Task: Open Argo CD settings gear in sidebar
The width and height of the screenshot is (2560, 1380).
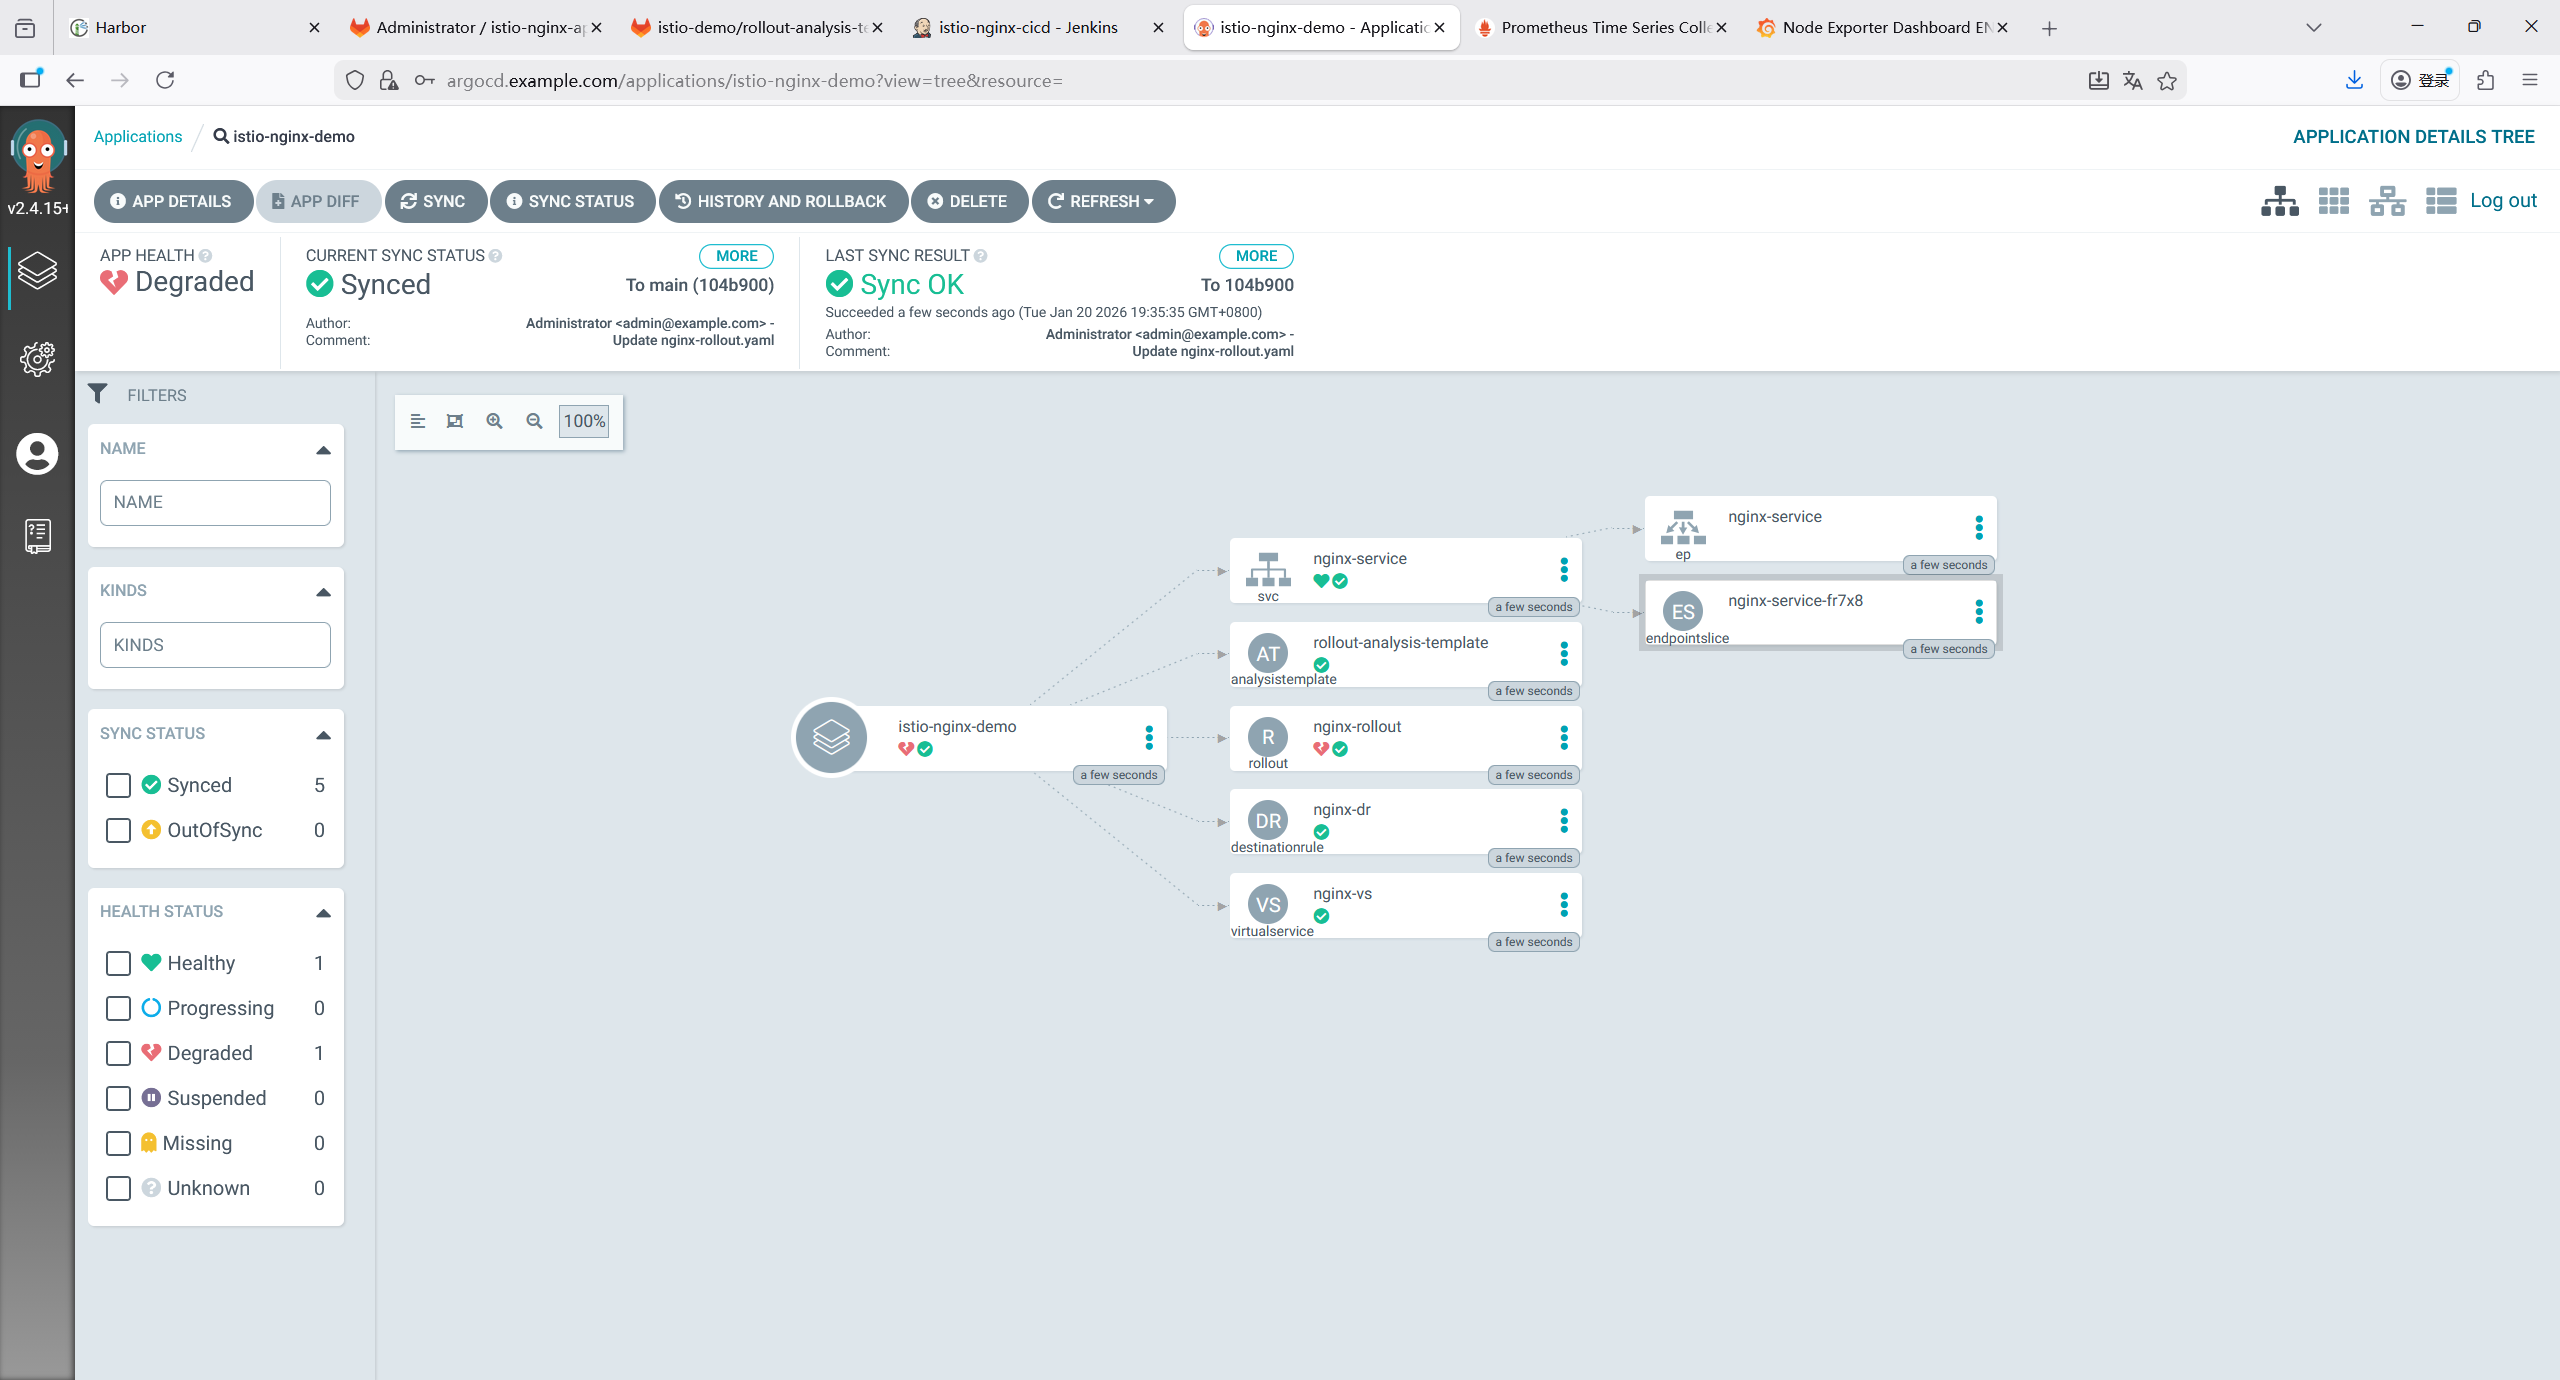Action: point(37,358)
